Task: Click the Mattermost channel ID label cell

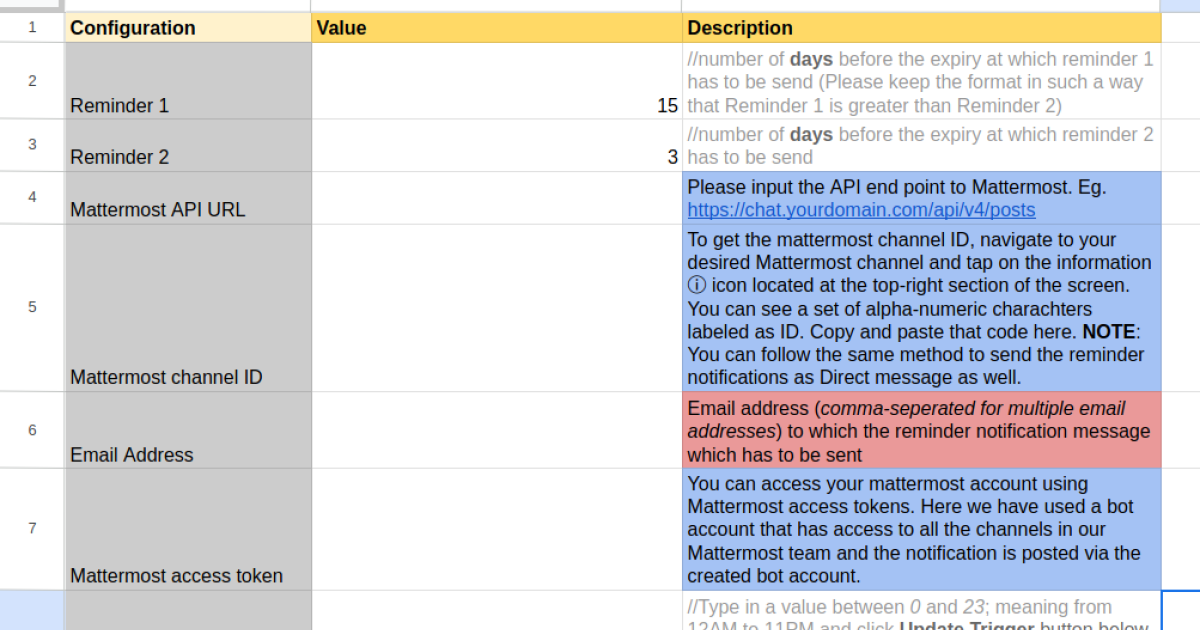Action: (188, 308)
